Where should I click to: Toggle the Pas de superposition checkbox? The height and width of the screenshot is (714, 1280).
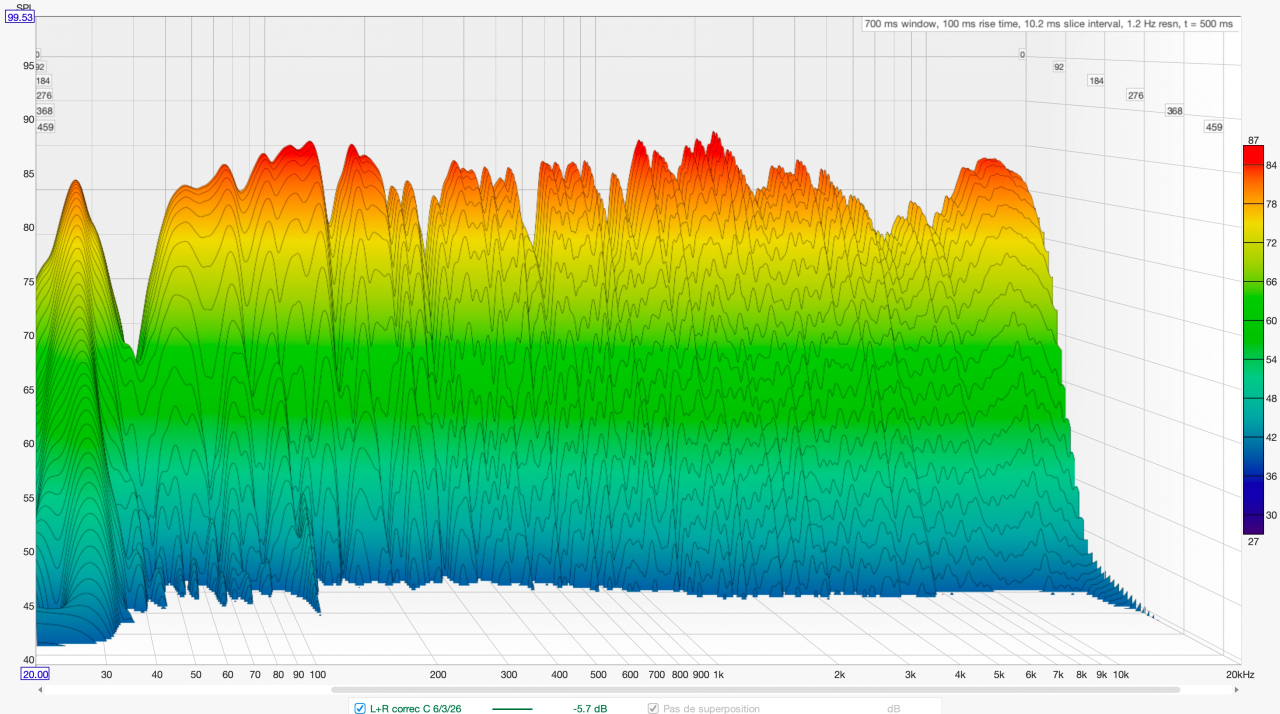(653, 708)
